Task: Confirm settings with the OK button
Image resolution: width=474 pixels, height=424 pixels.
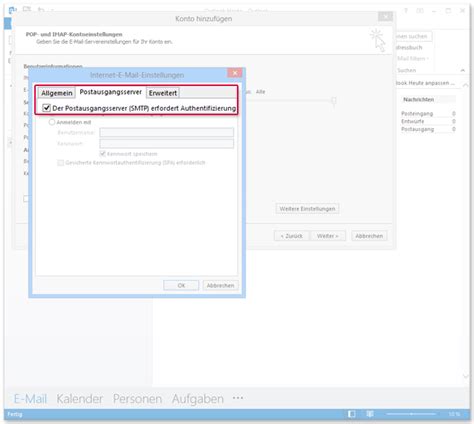Action: point(181,285)
